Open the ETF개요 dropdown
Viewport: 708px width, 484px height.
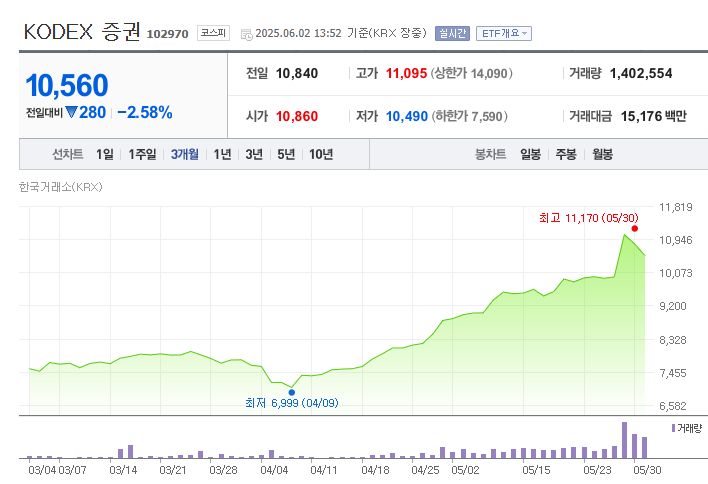pyautogui.click(x=503, y=33)
